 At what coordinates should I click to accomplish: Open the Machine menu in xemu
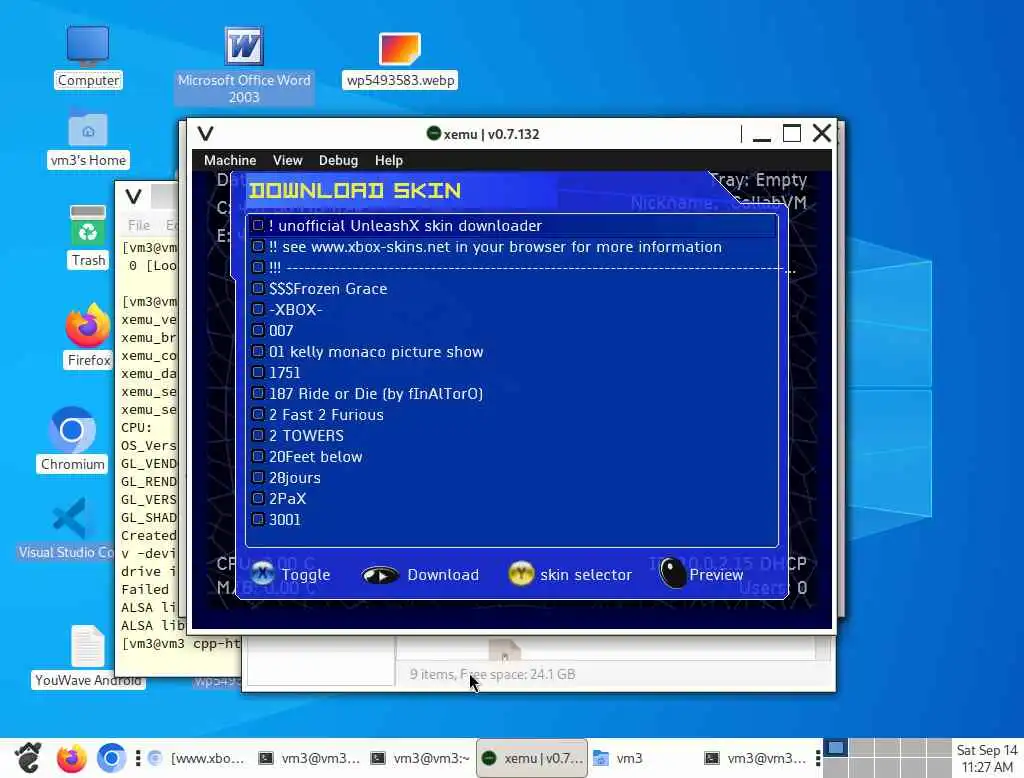click(x=230, y=160)
